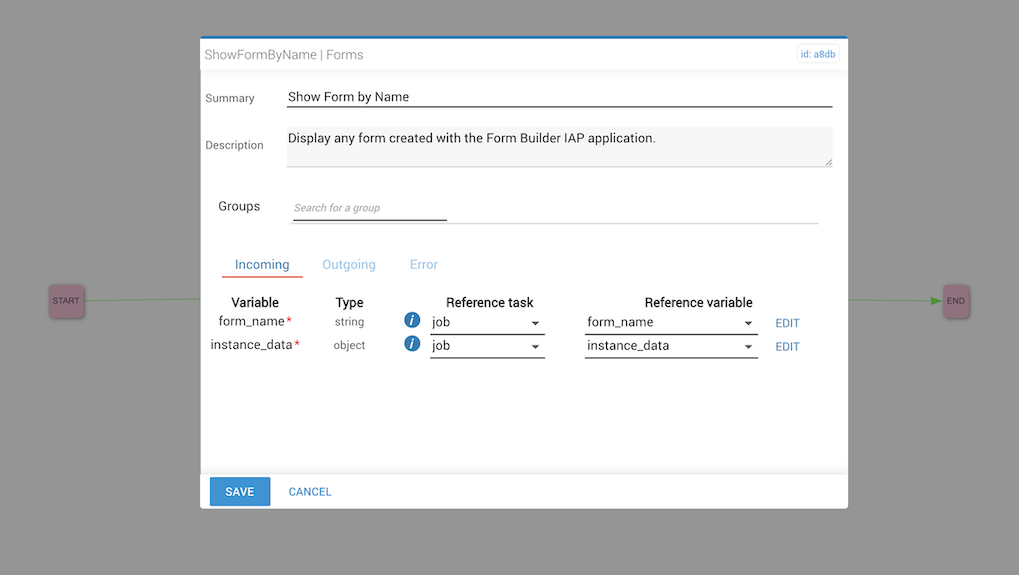Click info icon for form_name row
1019x575 pixels.
click(x=412, y=320)
